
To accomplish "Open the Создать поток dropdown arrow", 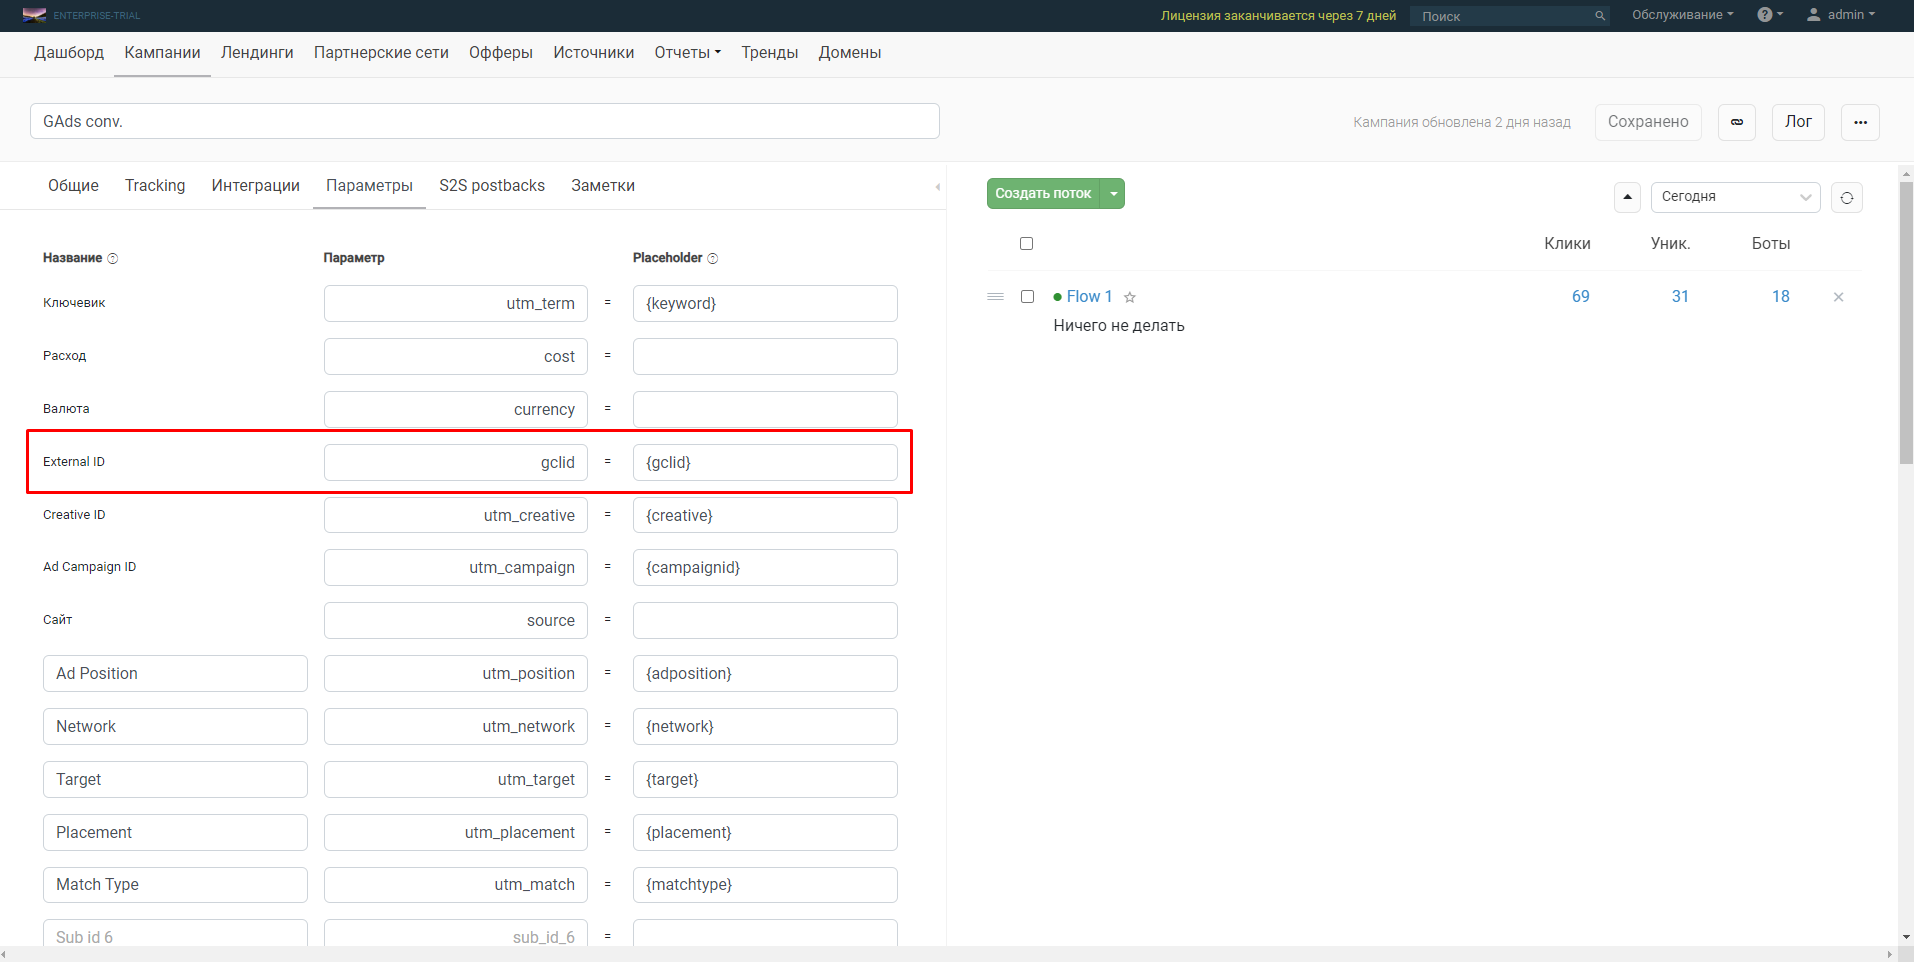I will coord(1113,194).
